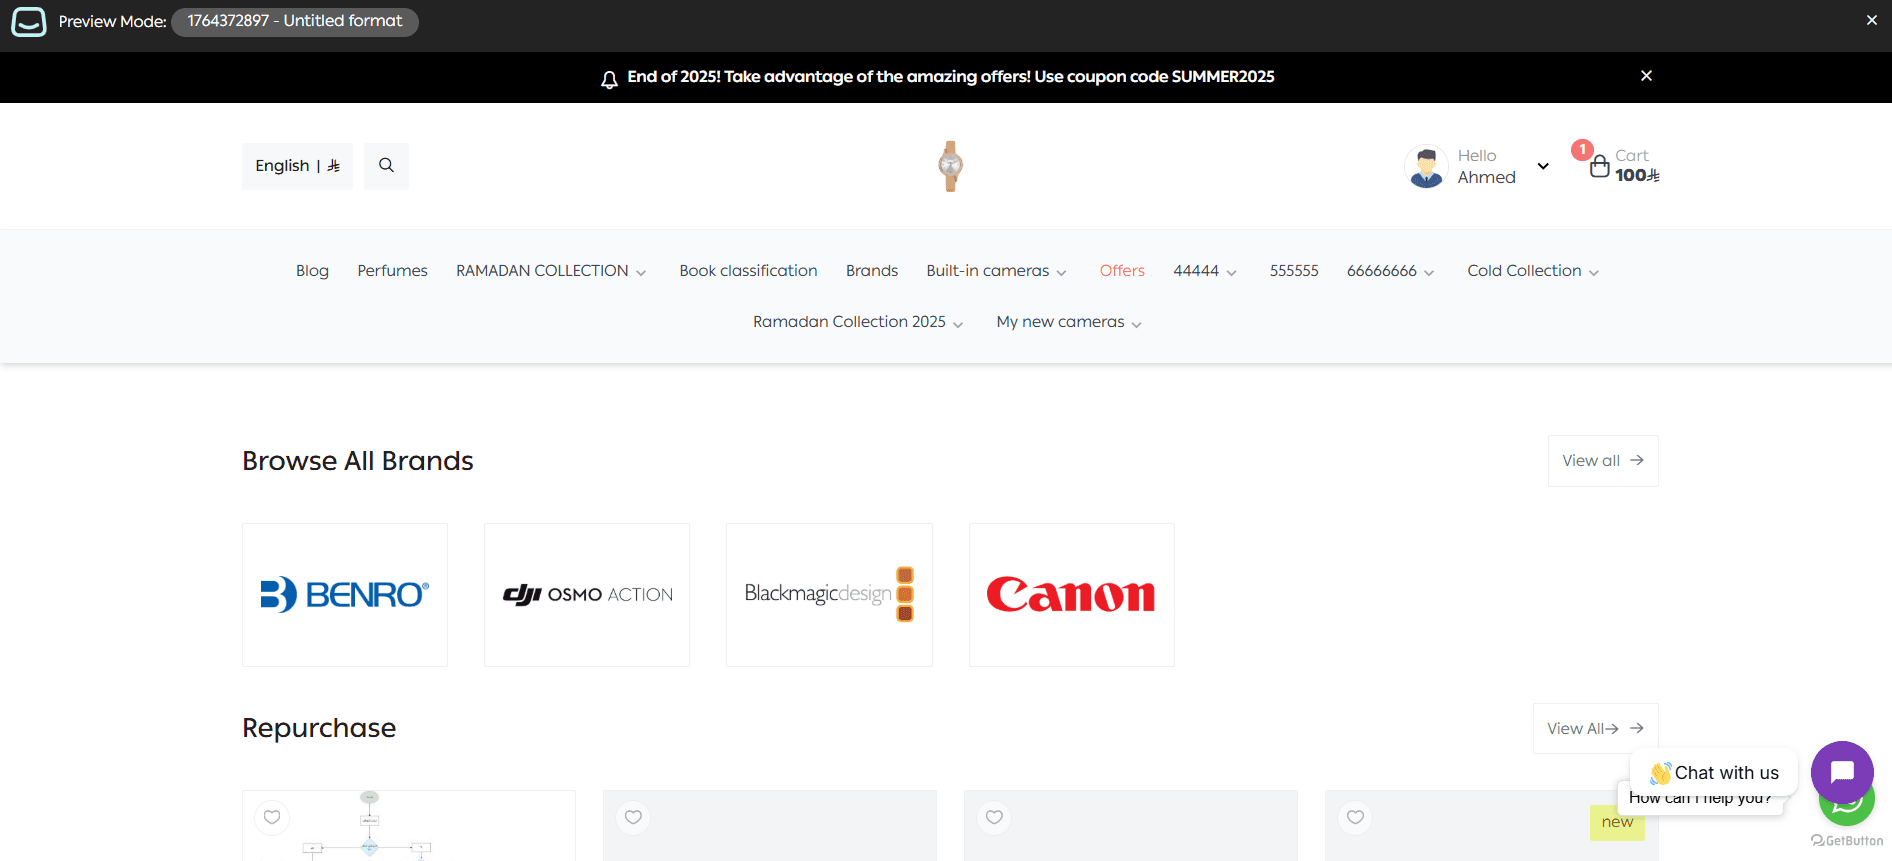The height and width of the screenshot is (861, 1892).
Task: Switch language using the English button
Action: point(297,166)
